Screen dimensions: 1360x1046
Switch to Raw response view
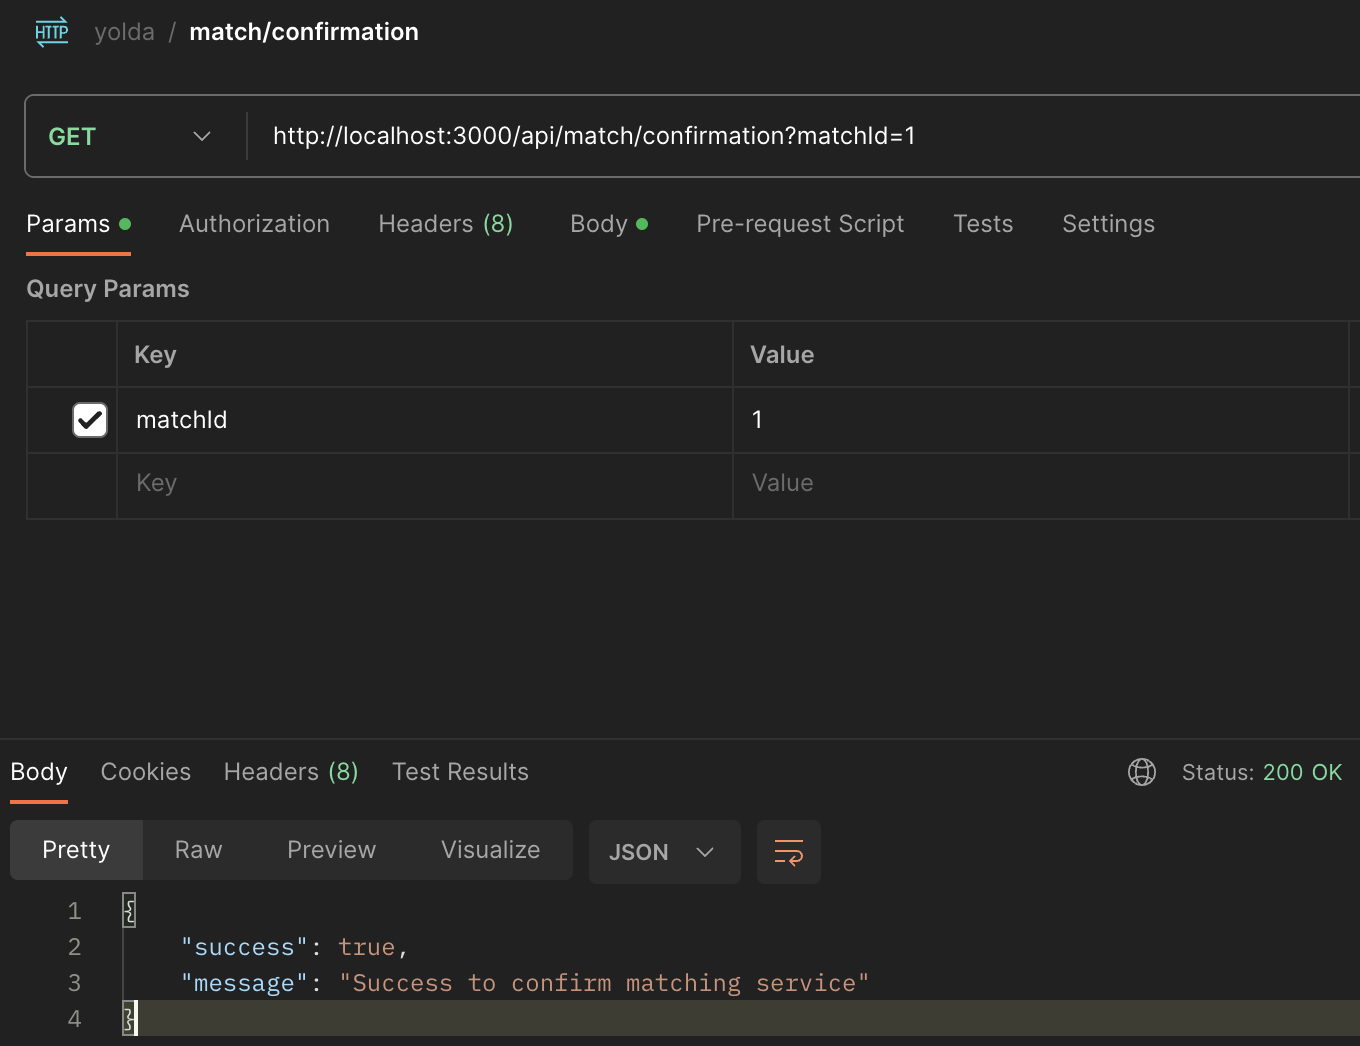[198, 850]
